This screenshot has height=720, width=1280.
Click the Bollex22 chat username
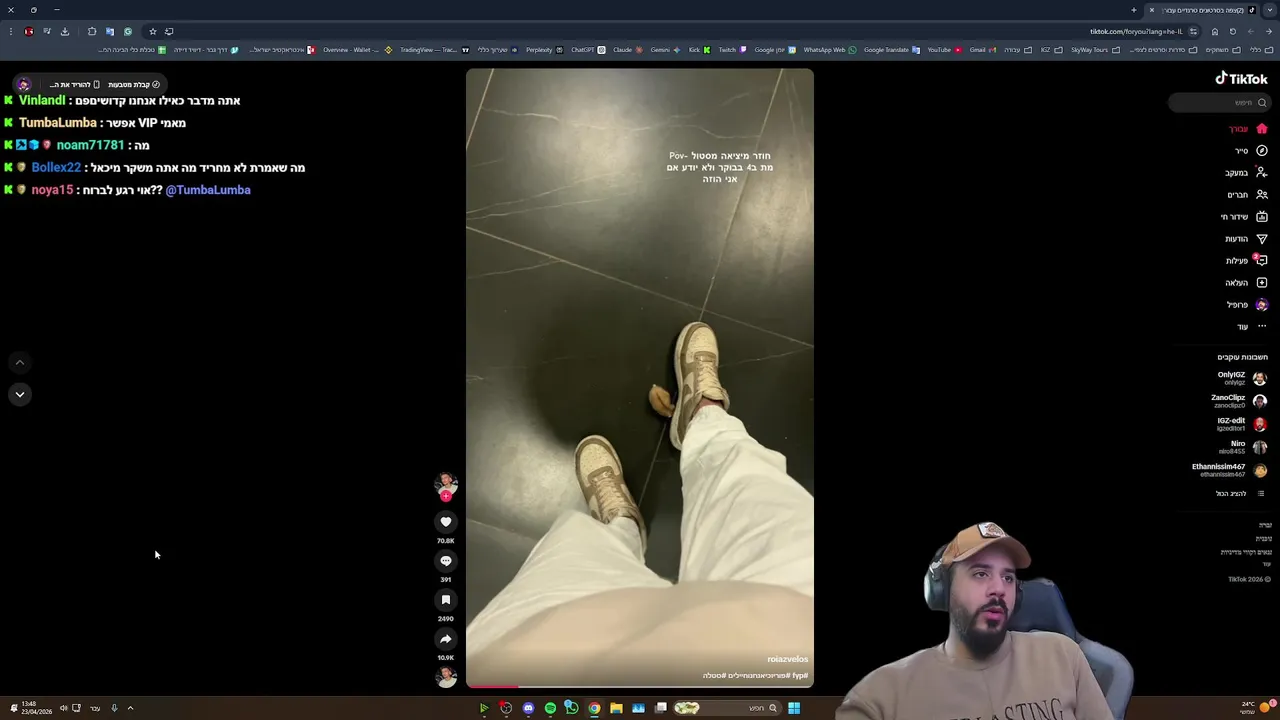(x=56, y=168)
